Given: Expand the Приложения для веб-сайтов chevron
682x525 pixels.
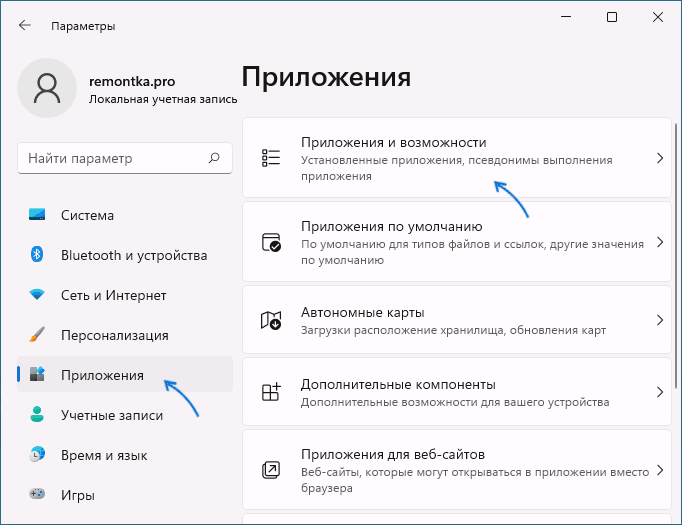Looking at the screenshot, I should pos(660,470).
